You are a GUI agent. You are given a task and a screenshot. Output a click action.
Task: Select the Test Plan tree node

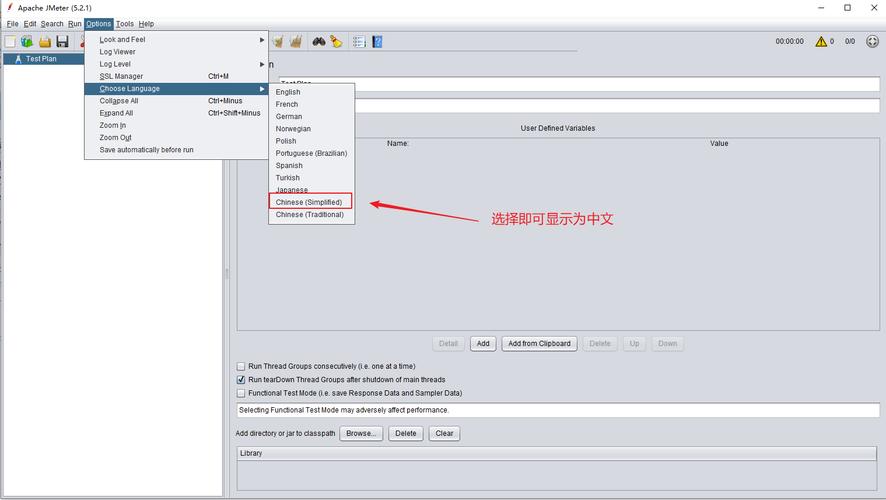coord(41,59)
